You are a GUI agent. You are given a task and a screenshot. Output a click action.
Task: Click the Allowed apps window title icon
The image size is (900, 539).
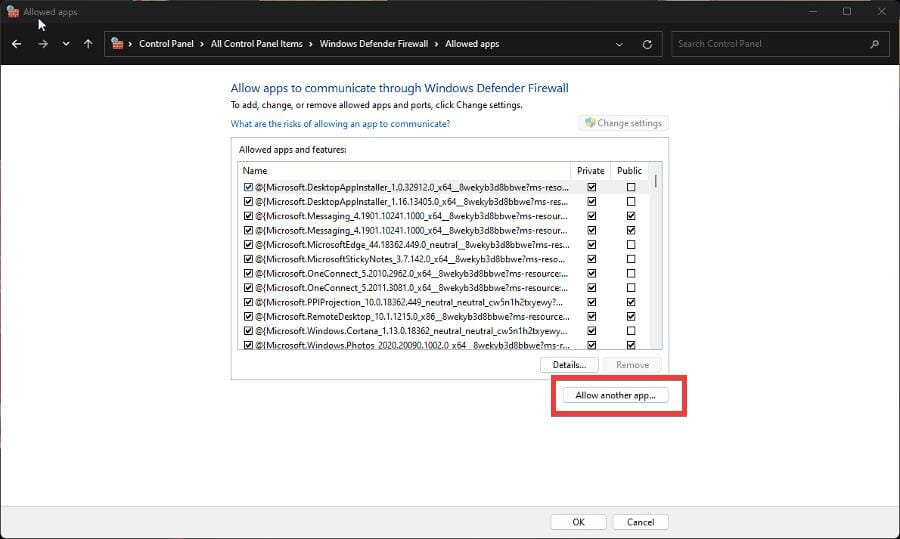click(13, 11)
